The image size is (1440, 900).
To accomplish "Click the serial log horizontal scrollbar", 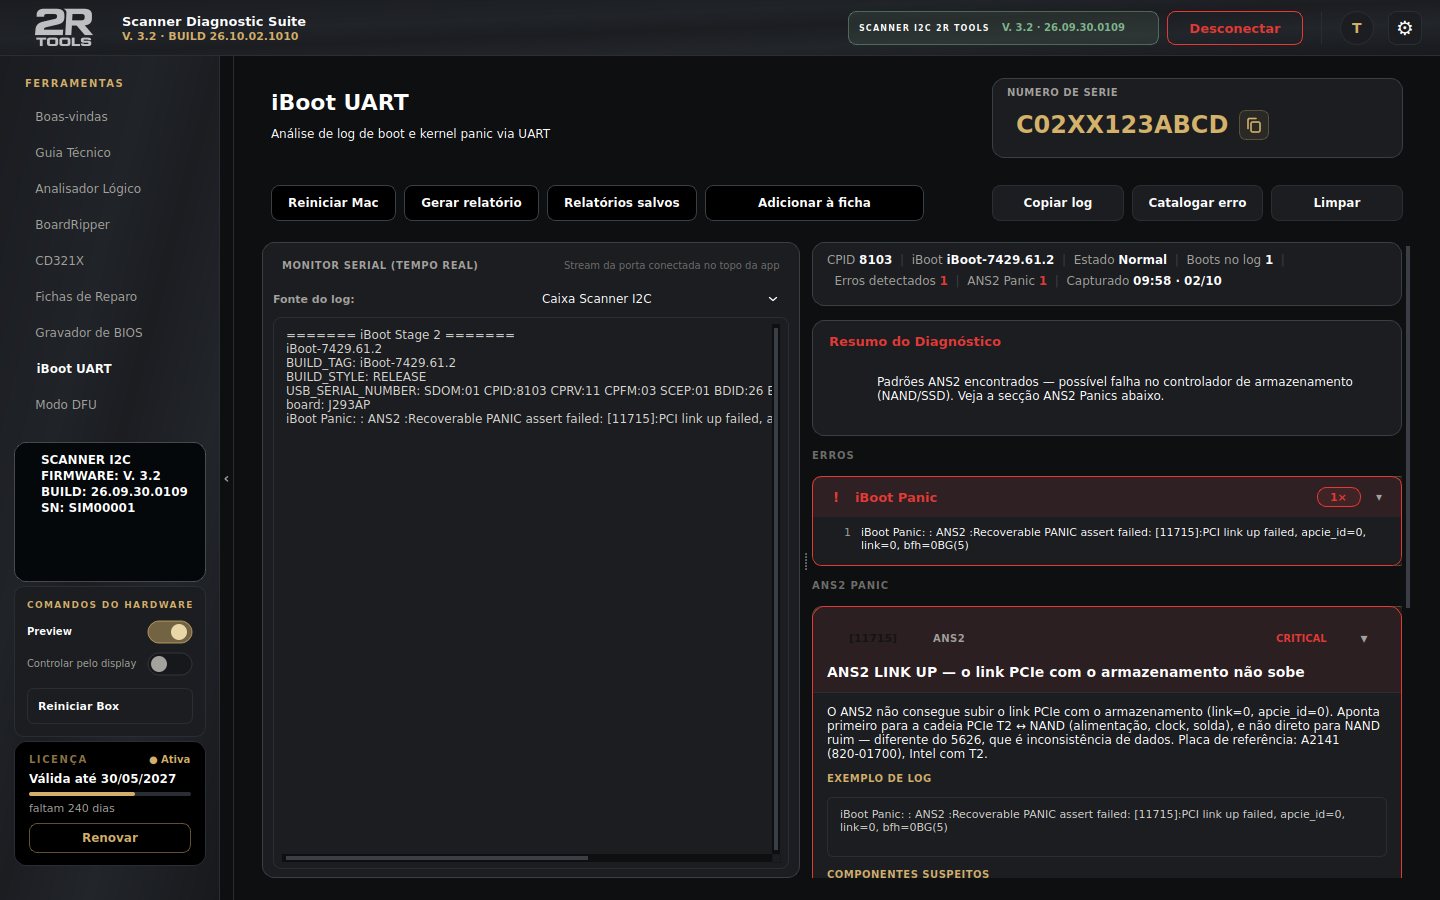I will coord(436,858).
